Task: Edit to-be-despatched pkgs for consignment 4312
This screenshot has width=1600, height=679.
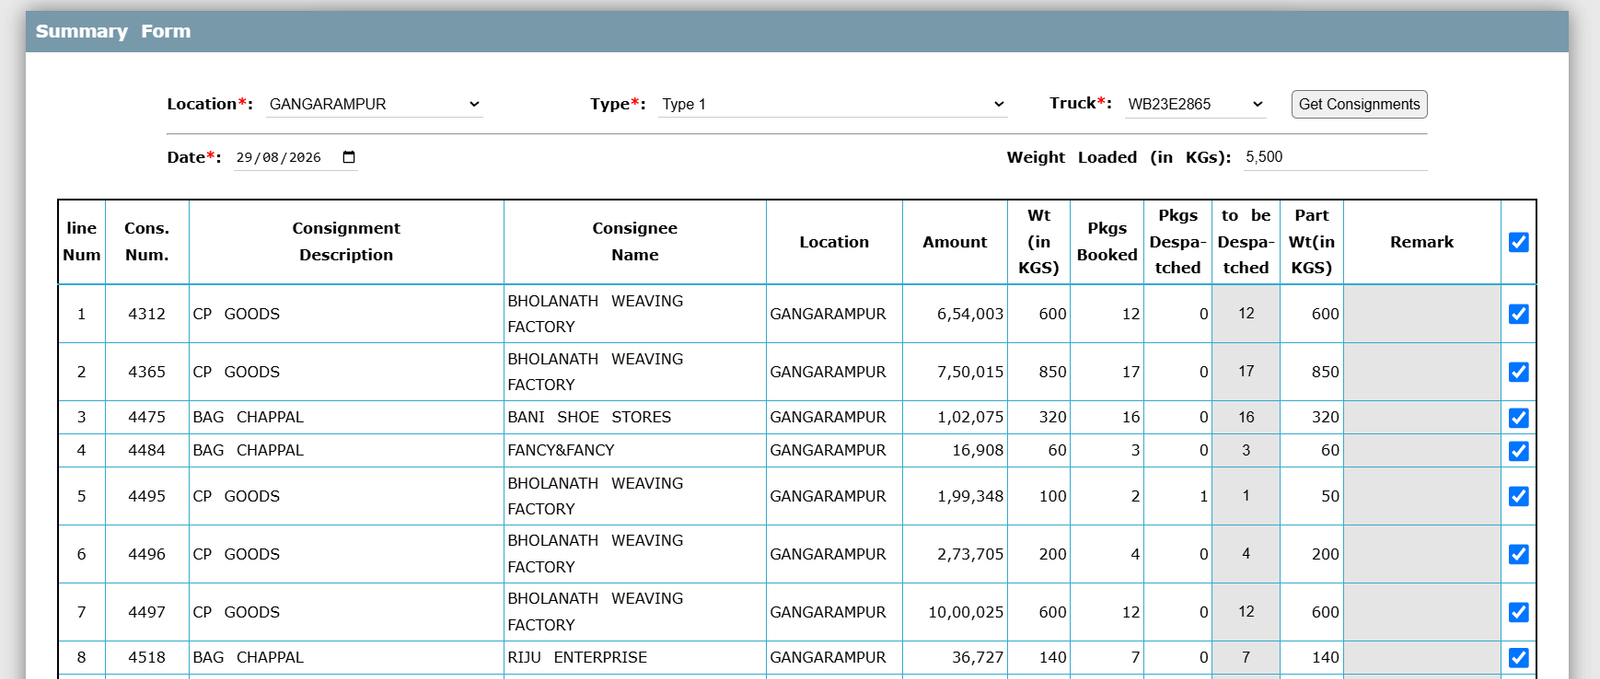Action: tap(1246, 313)
